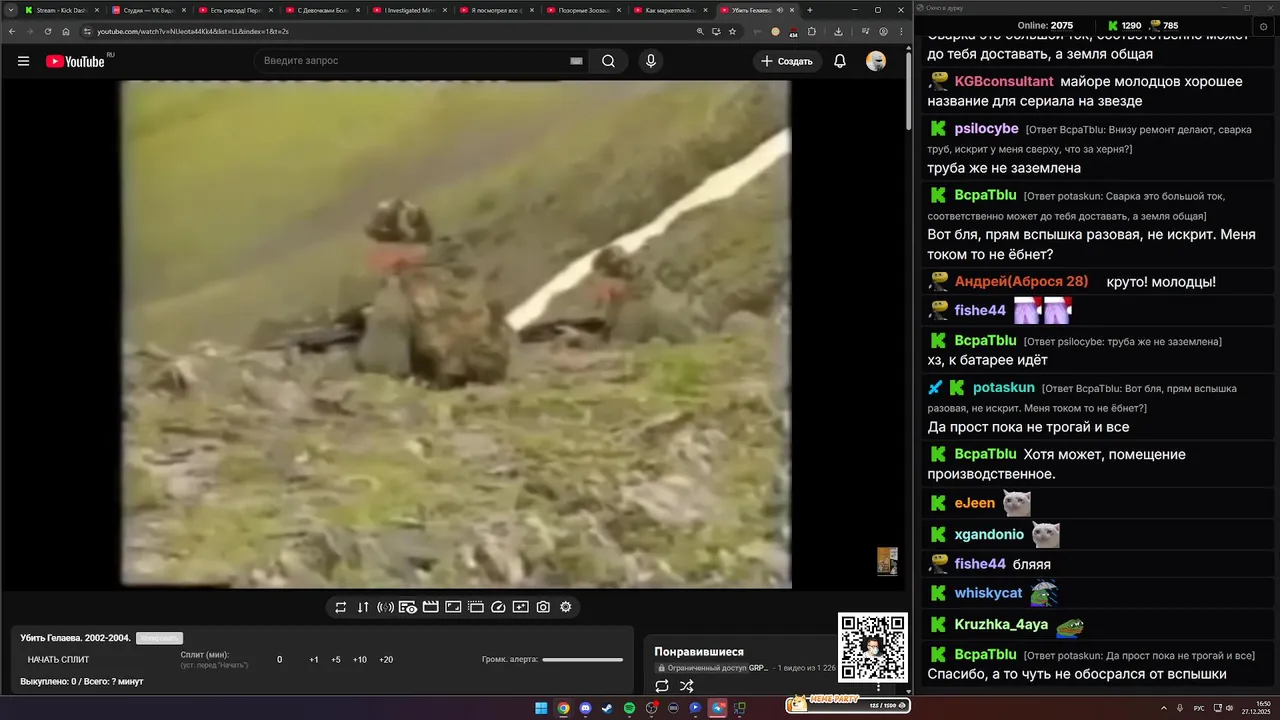
Task: Open Spotify from the taskbar
Action: click(629, 708)
